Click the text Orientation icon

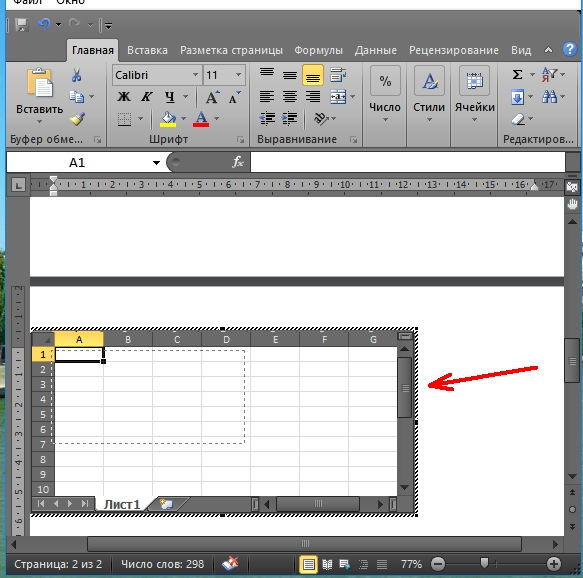coord(321,119)
